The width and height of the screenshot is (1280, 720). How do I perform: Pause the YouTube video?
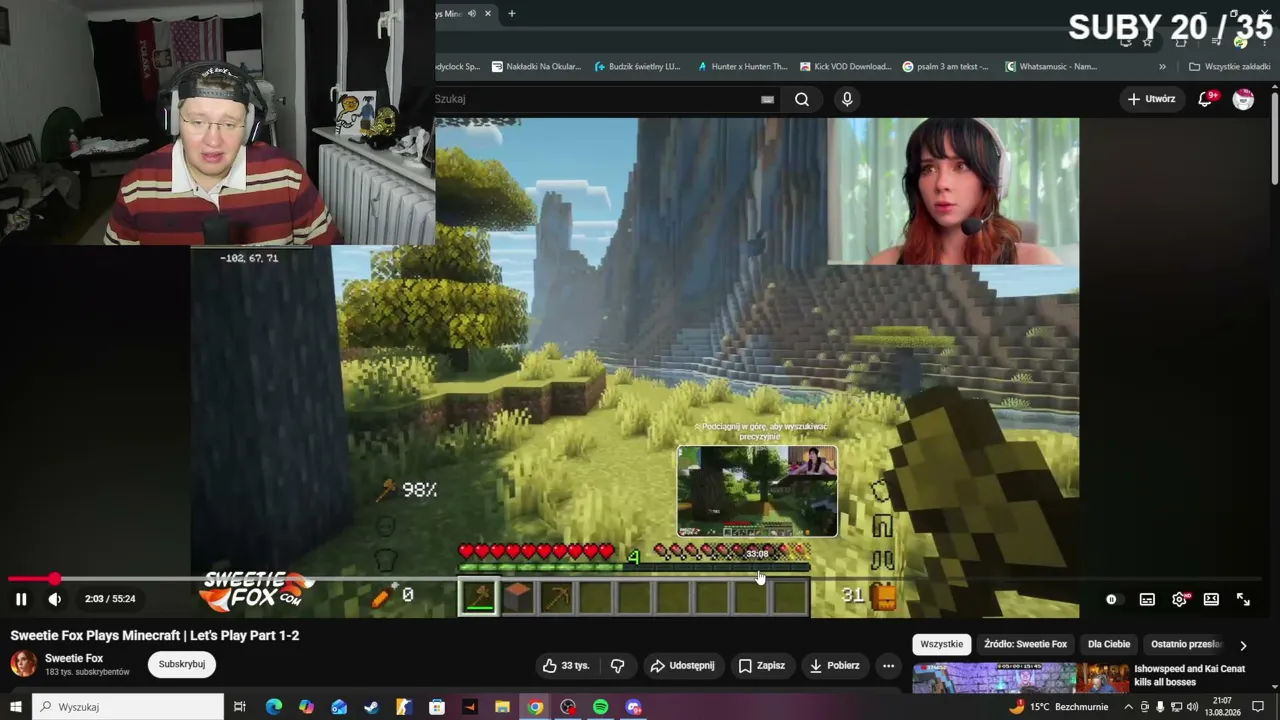pyautogui.click(x=21, y=599)
